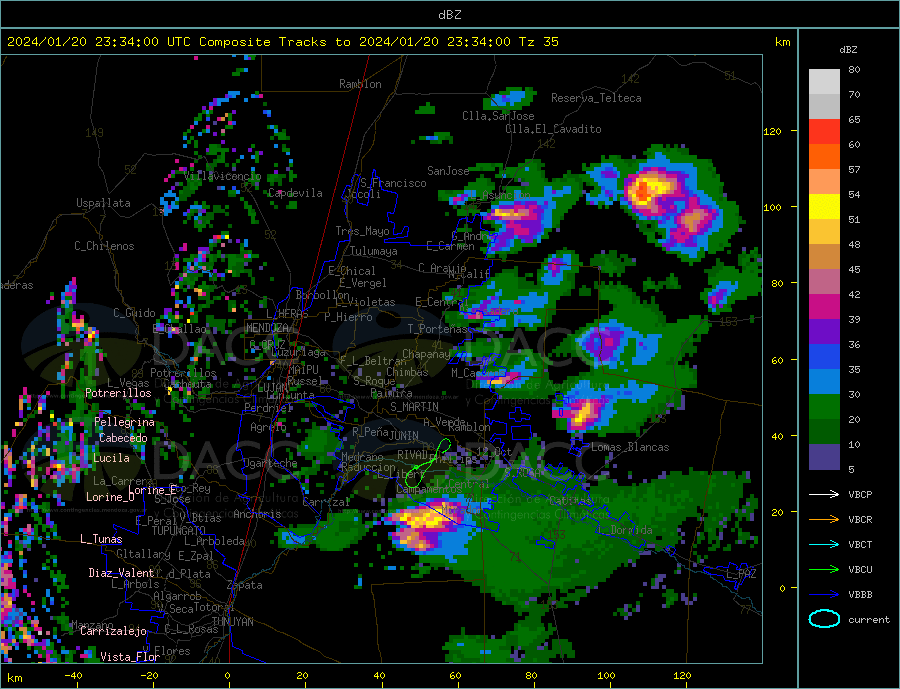This screenshot has width=900, height=689.
Task: Click the 'Vista_Flor' label
Action: [x=130, y=657]
